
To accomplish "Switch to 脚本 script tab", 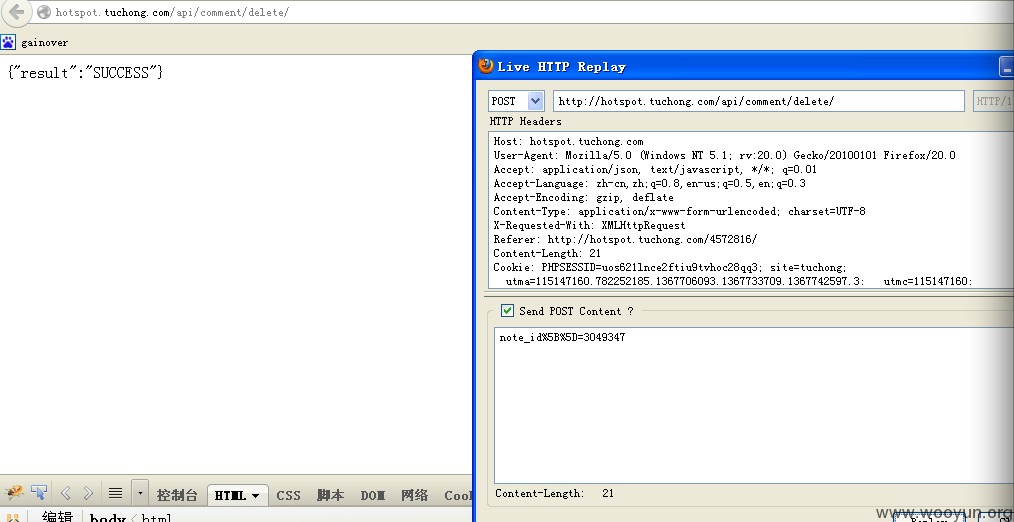I will pos(330,495).
